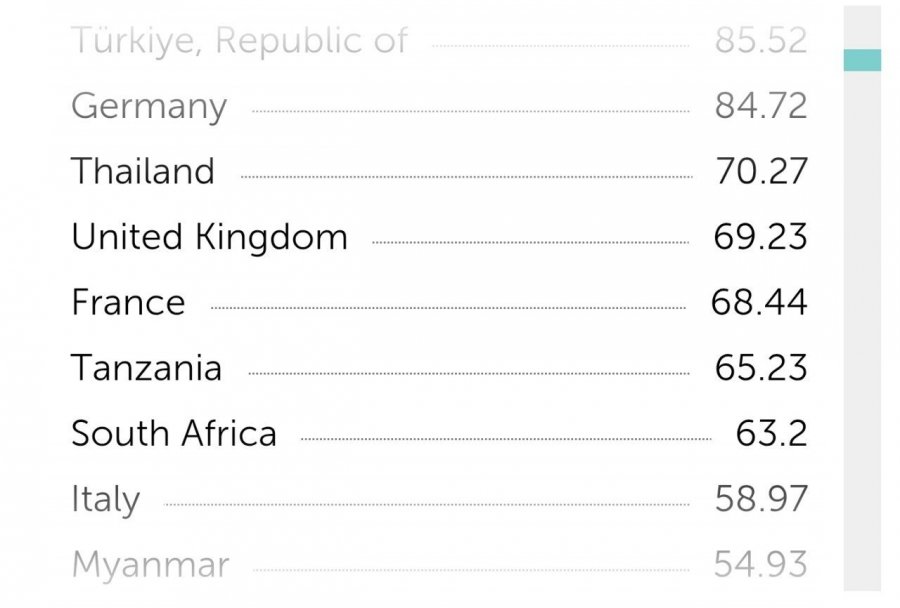Click the South Africa label
Screen dimensions: 900x608
pos(174,434)
